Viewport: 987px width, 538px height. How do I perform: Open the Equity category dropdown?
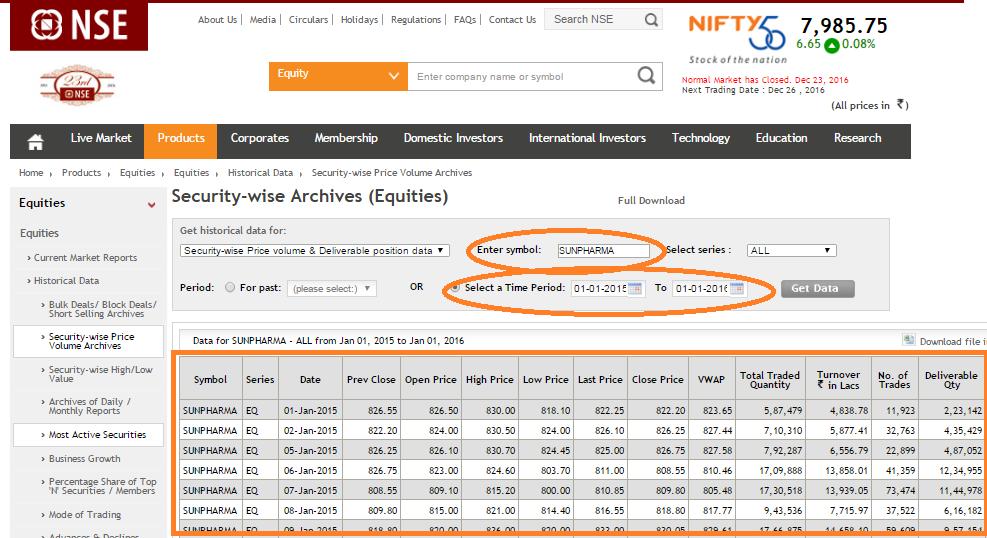pos(338,76)
